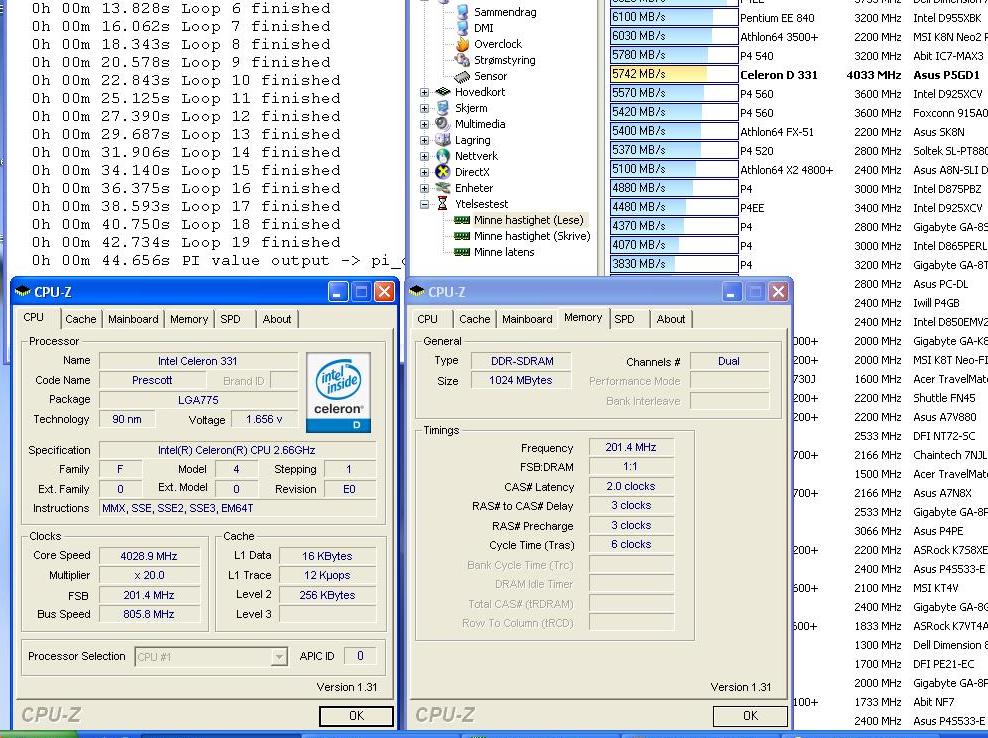Click the Multimedia speaker icon
988x738 pixels.
point(443,124)
